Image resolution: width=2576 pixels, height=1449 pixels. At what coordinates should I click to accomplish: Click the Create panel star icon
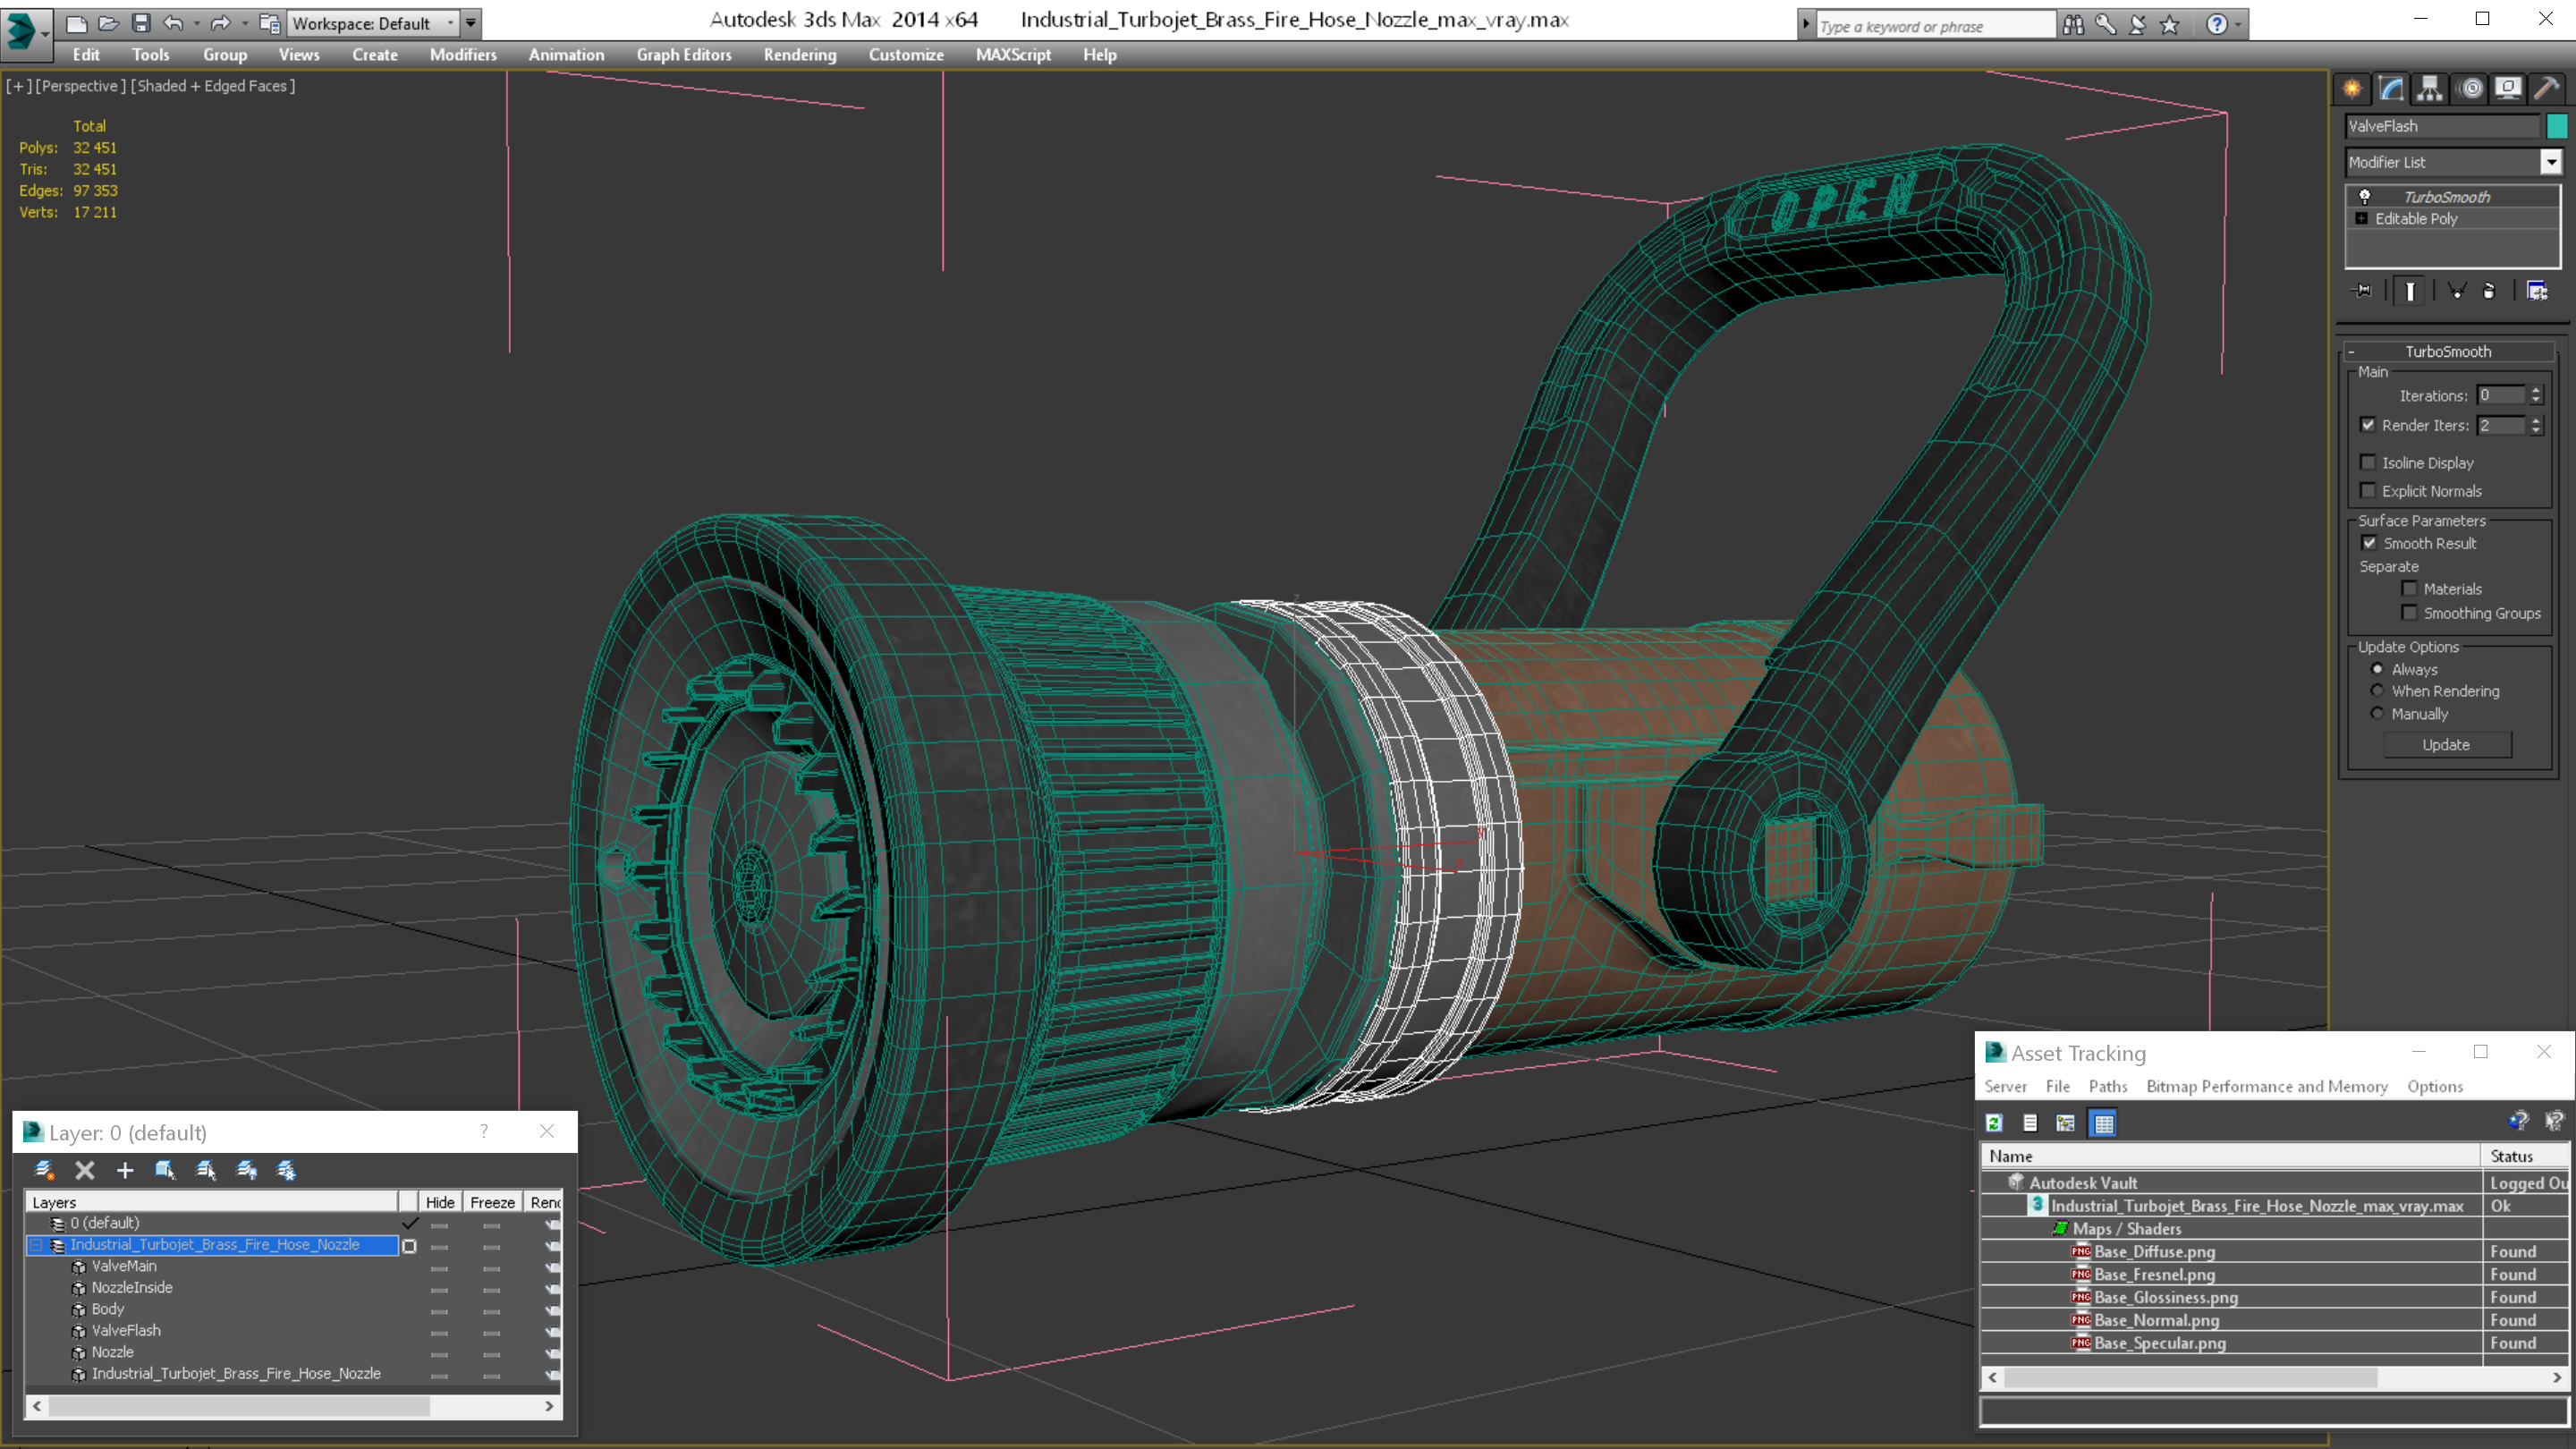[2352, 89]
